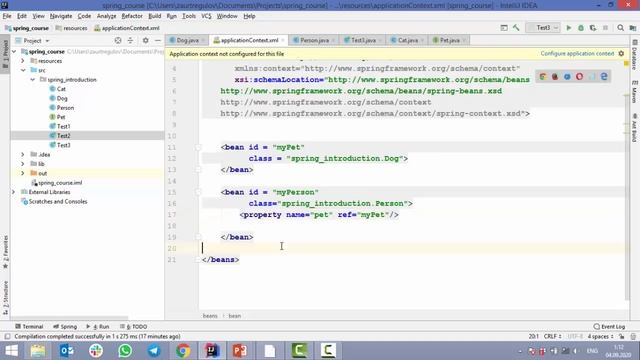Collapse the src folder node
Viewport: 640px width, 360px height.
coord(23,70)
